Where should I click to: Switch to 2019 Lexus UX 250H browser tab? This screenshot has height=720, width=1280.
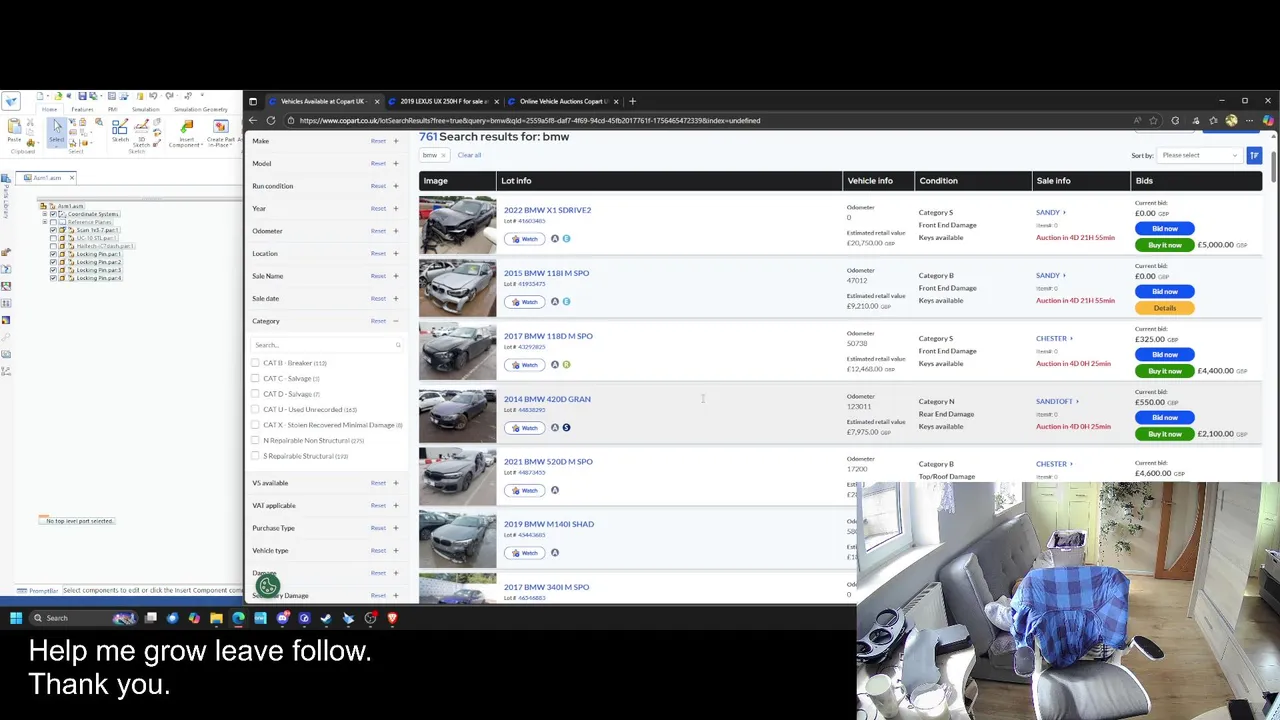(x=442, y=101)
